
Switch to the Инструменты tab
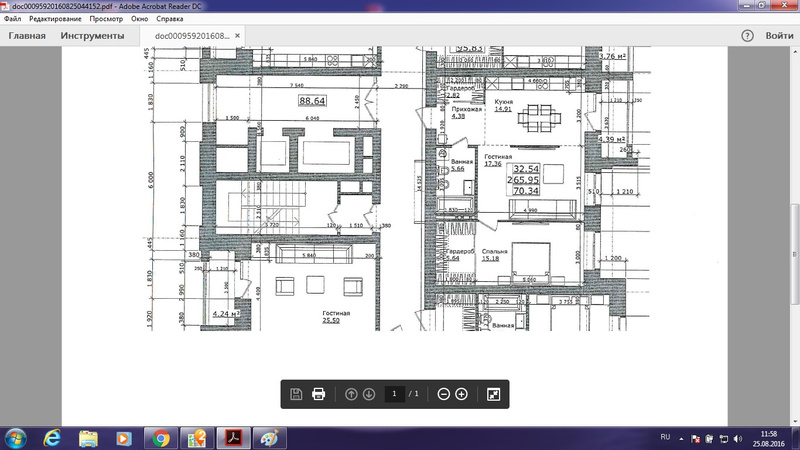tap(92, 36)
